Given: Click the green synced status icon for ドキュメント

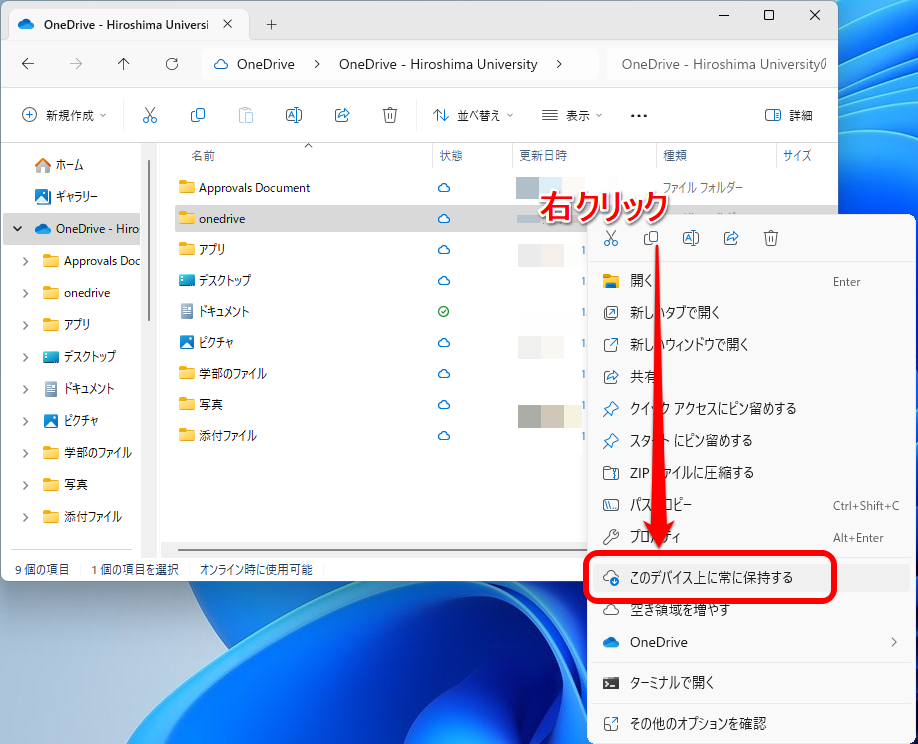Looking at the screenshot, I should [444, 311].
